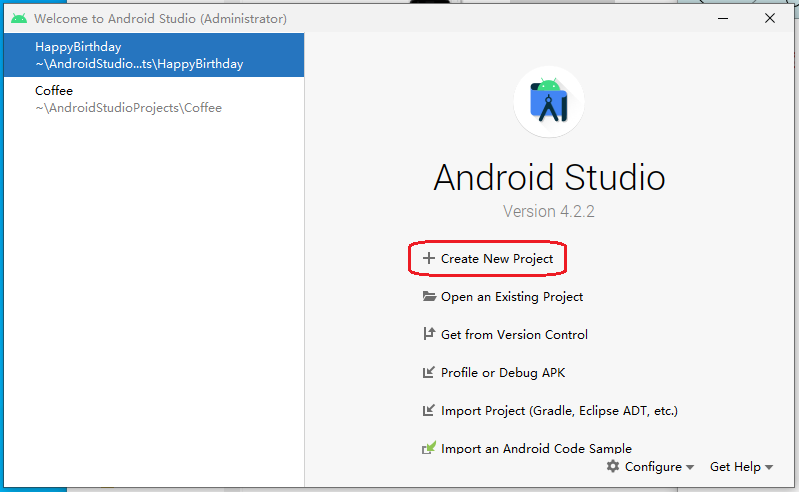Open the recent HappyBirthday project

click(x=154, y=55)
